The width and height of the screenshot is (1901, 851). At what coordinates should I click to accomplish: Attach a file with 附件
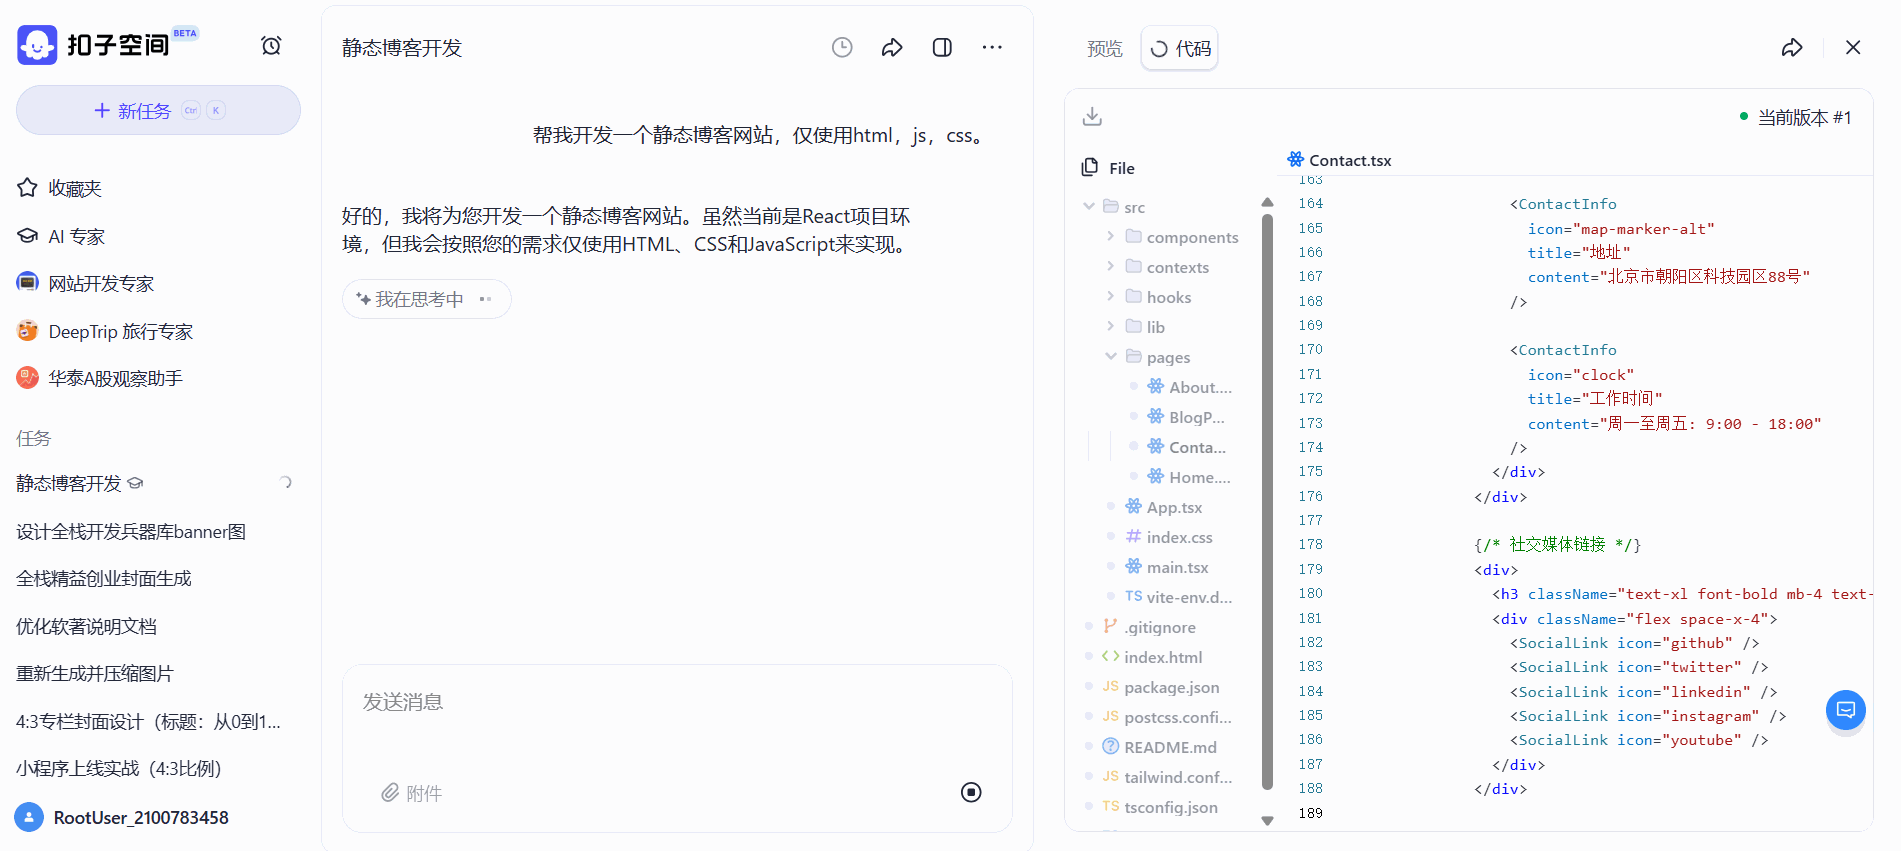(412, 793)
